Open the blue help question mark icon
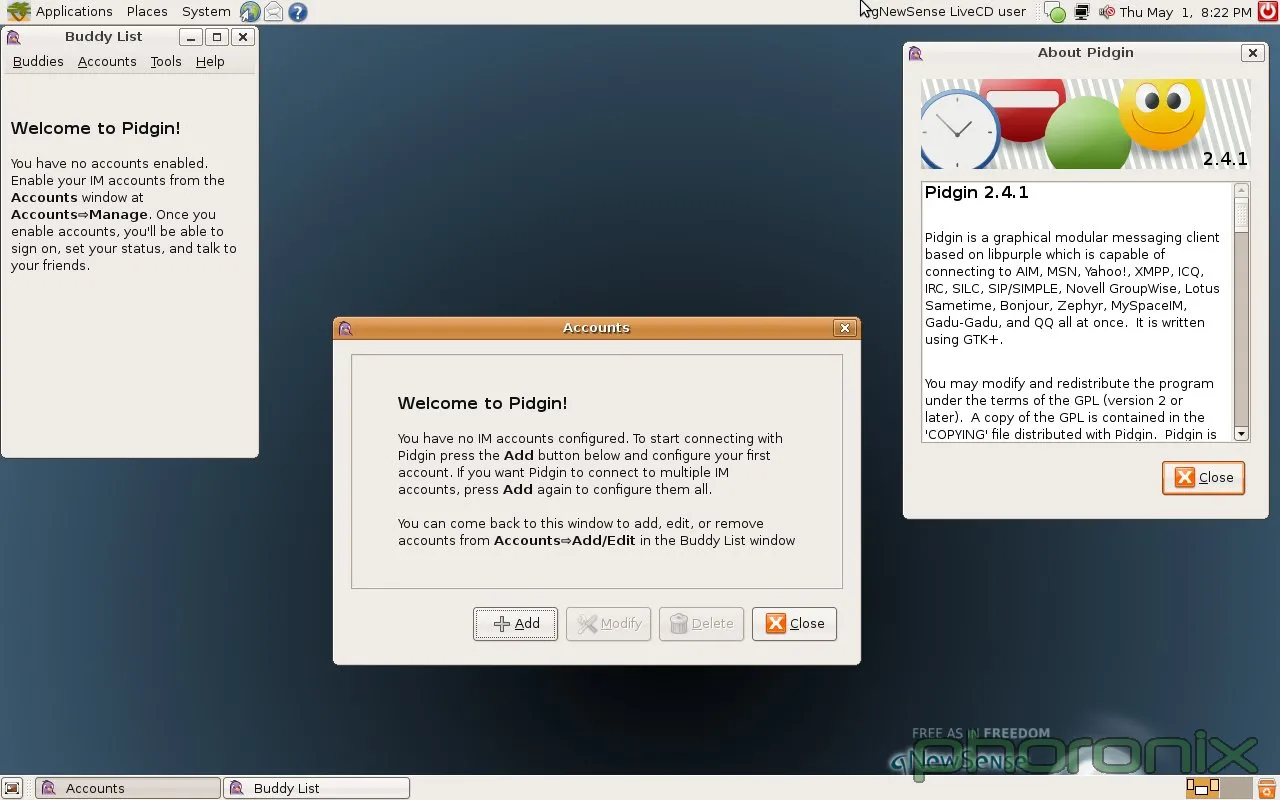 (x=297, y=12)
